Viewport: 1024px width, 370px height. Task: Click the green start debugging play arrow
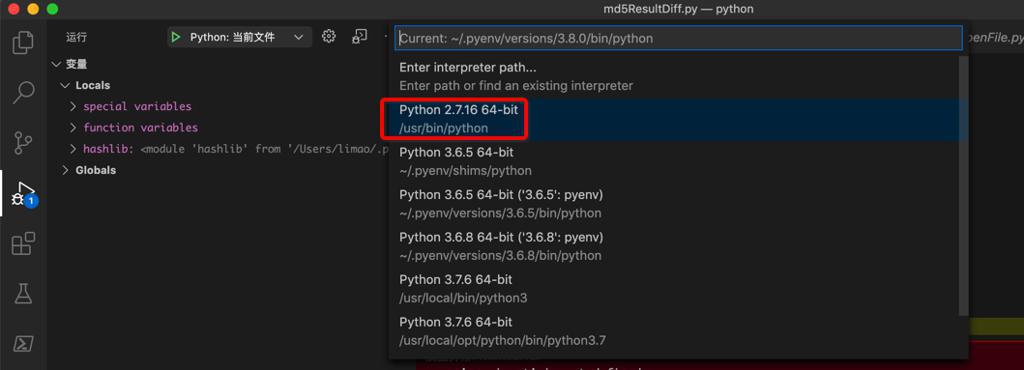click(176, 37)
